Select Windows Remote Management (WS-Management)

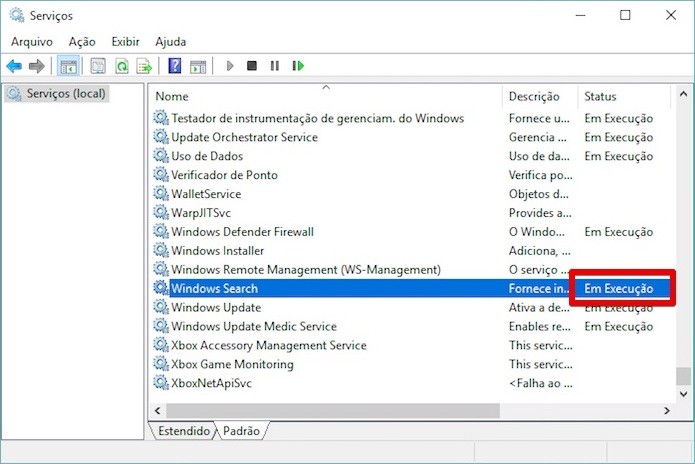click(306, 270)
